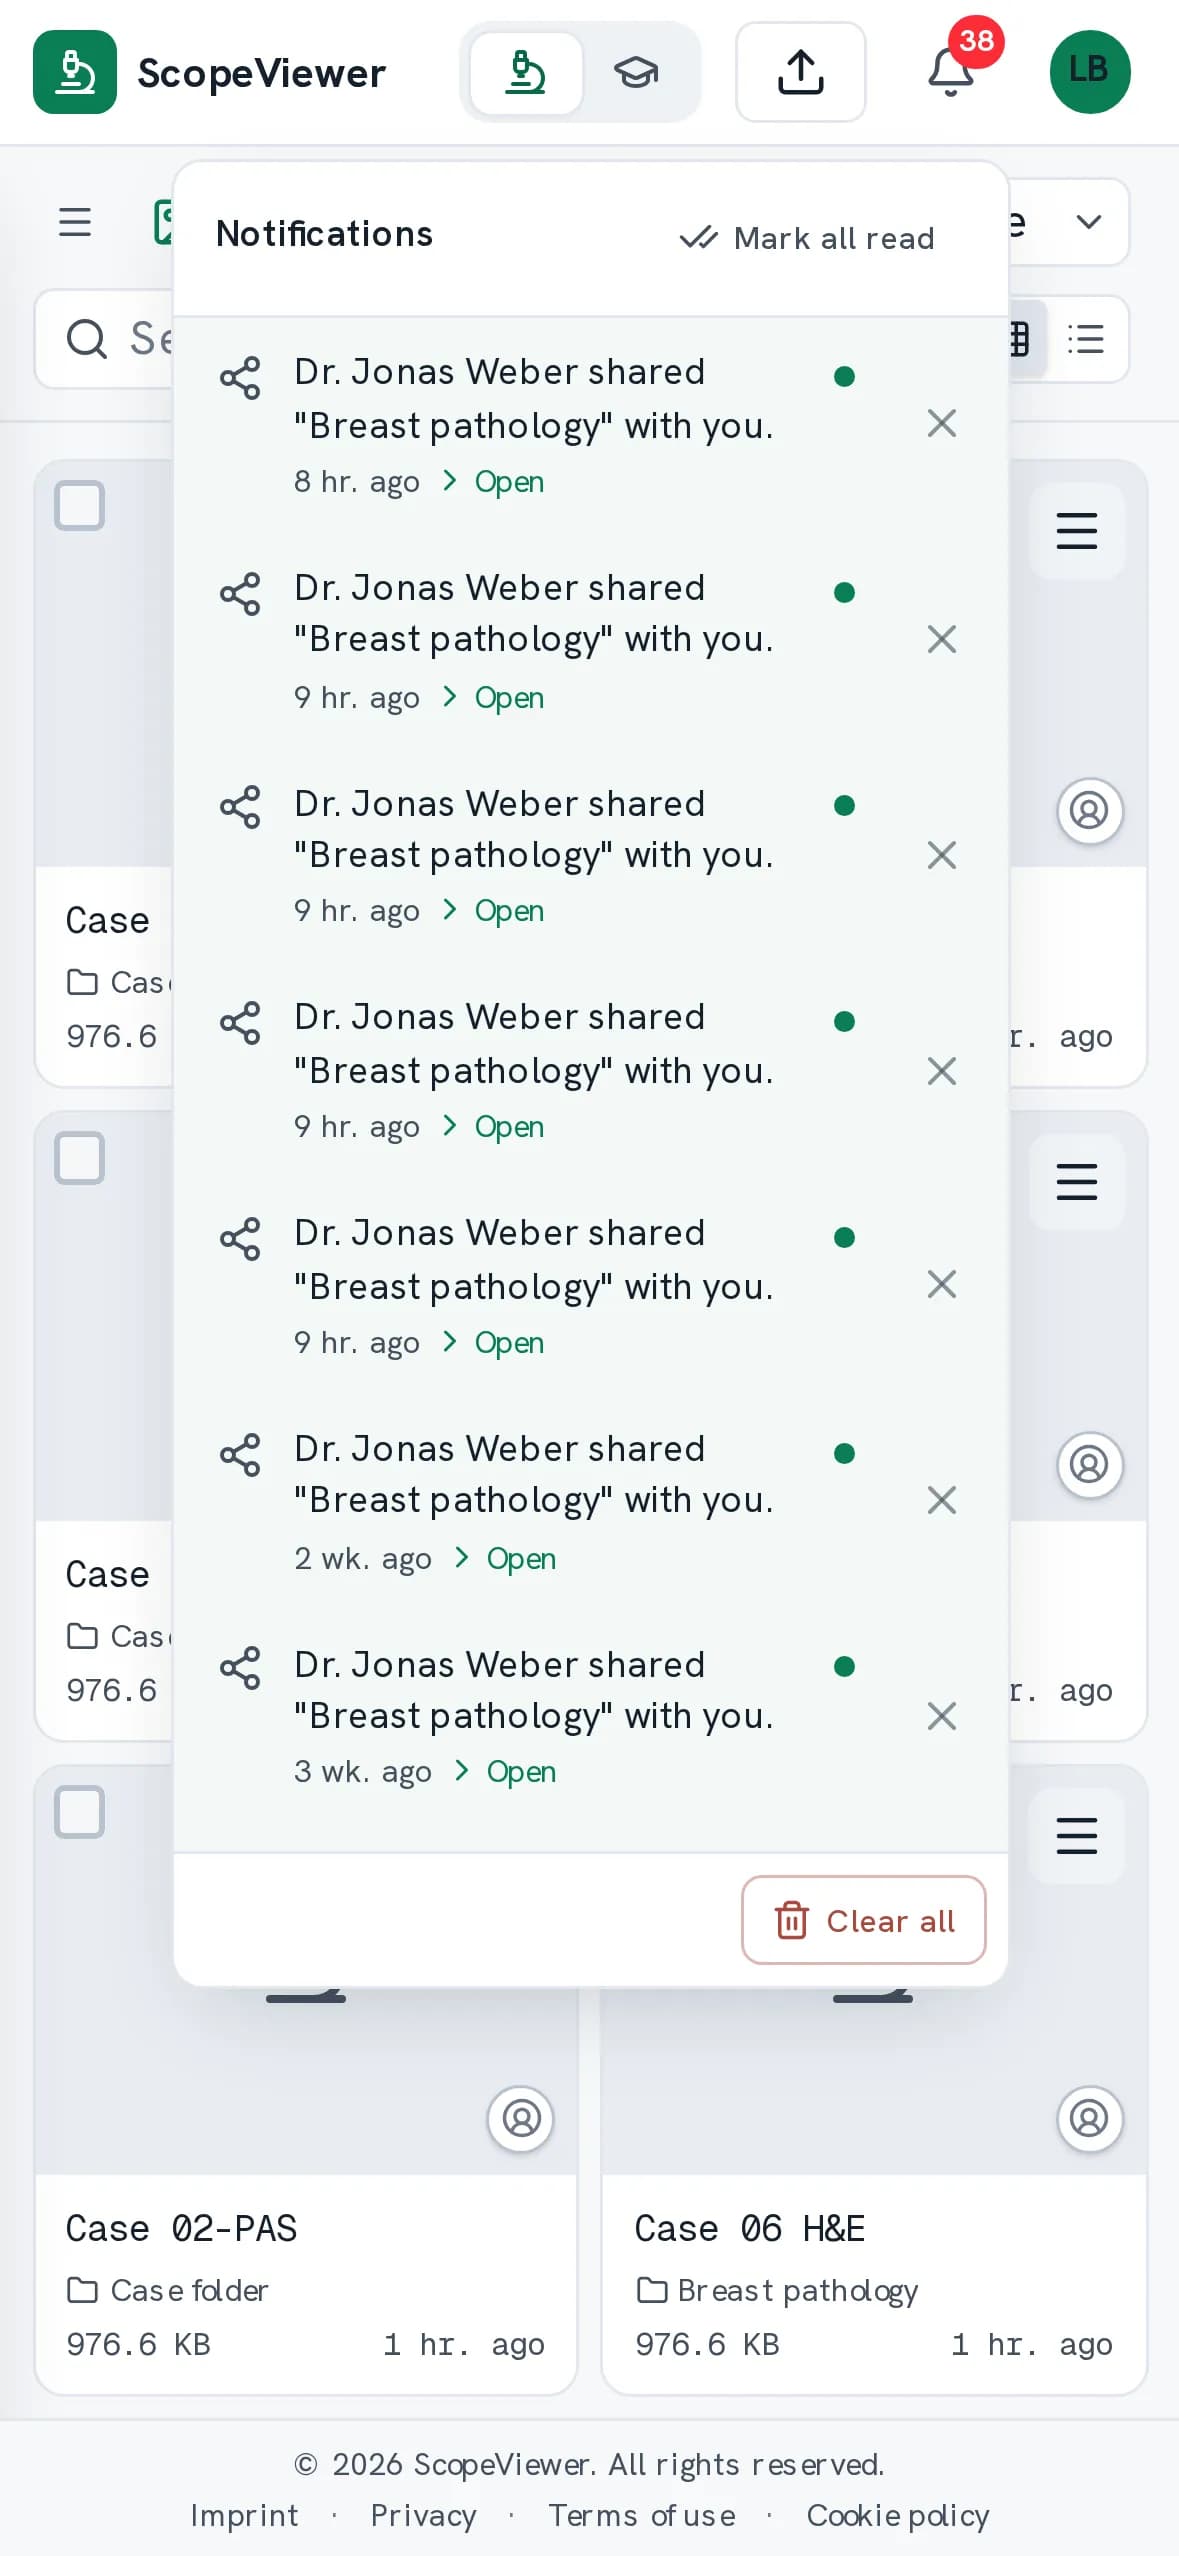Screen dimensions: 1179x2556
Task: Open the 8 hr. ago shared notification
Action: click(509, 482)
